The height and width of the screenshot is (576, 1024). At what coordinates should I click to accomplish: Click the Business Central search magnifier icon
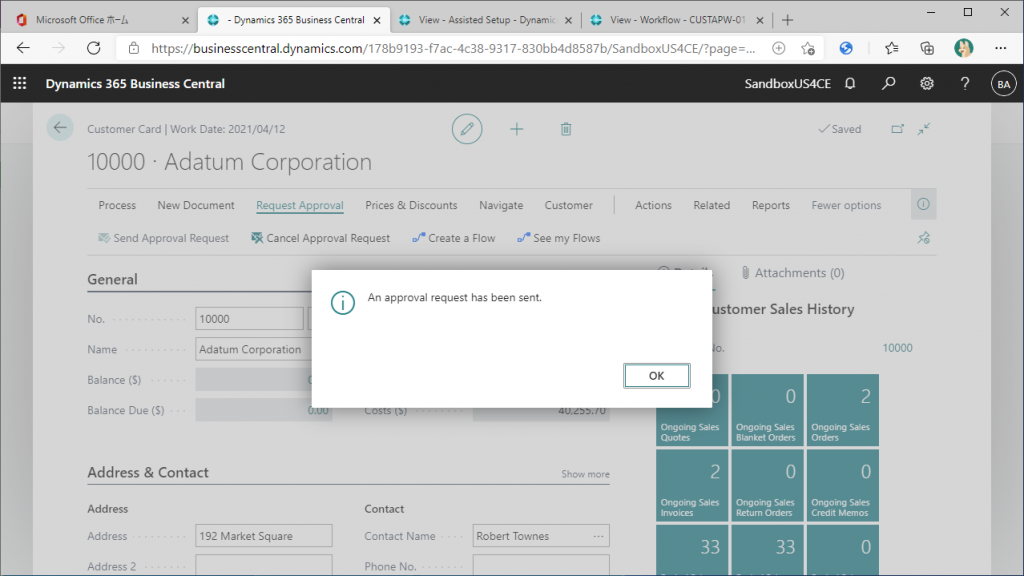coord(888,84)
